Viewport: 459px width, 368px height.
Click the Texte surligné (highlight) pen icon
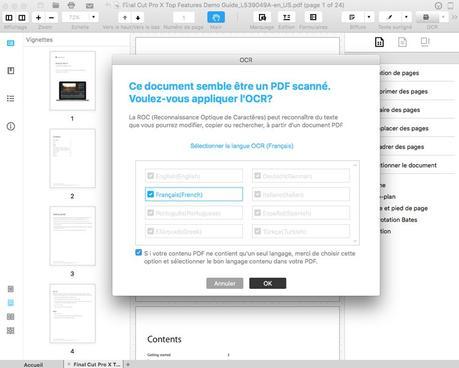click(389, 17)
